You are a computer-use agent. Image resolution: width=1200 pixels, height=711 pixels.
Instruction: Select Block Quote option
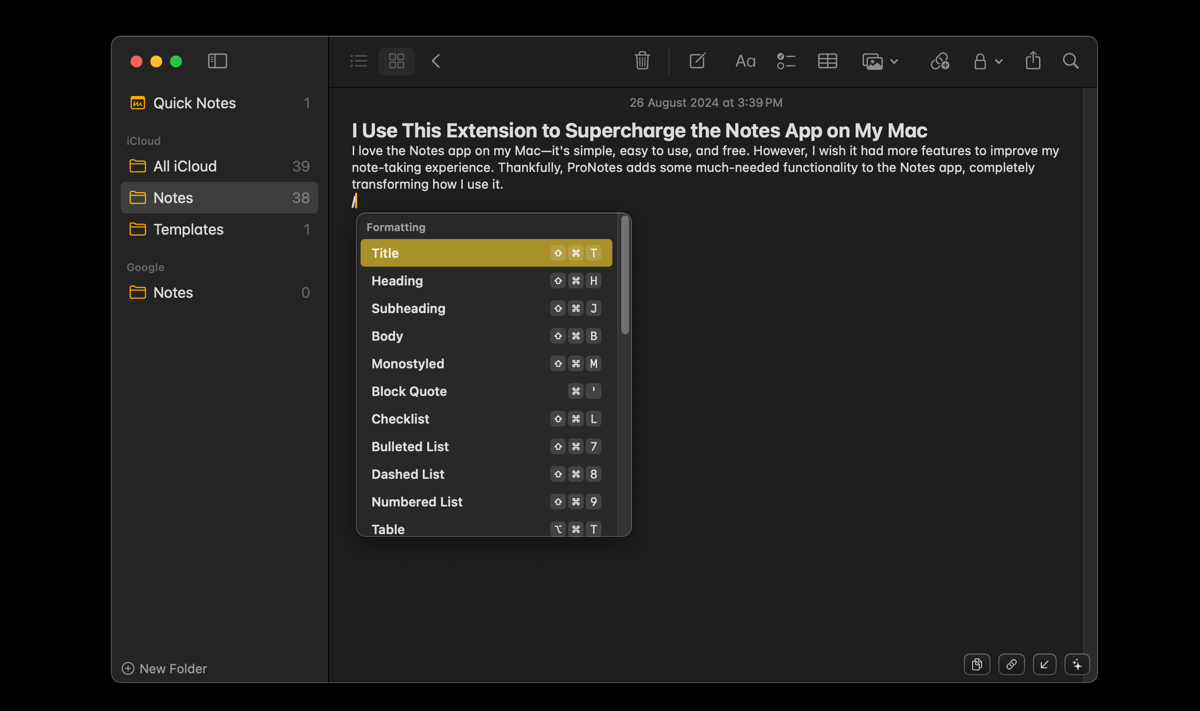click(486, 391)
